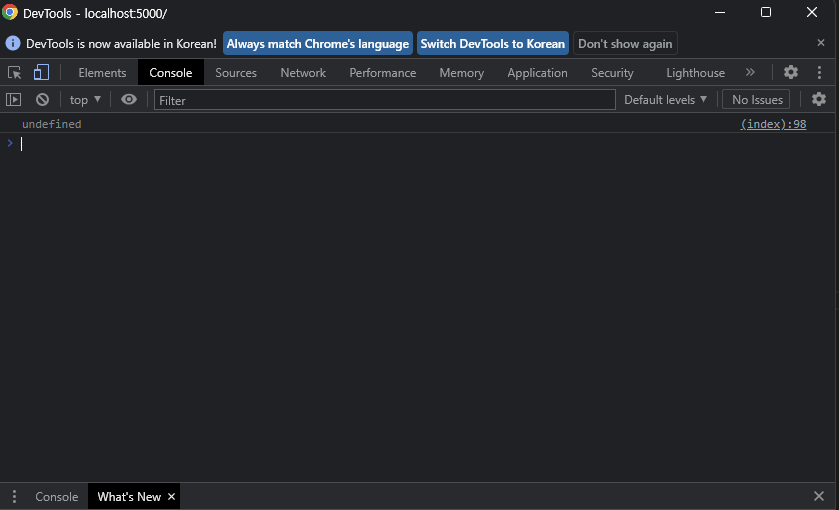Screen dimensions: 839x510
Task: Click the Chrome icon in title bar
Action: tap(10, 12)
